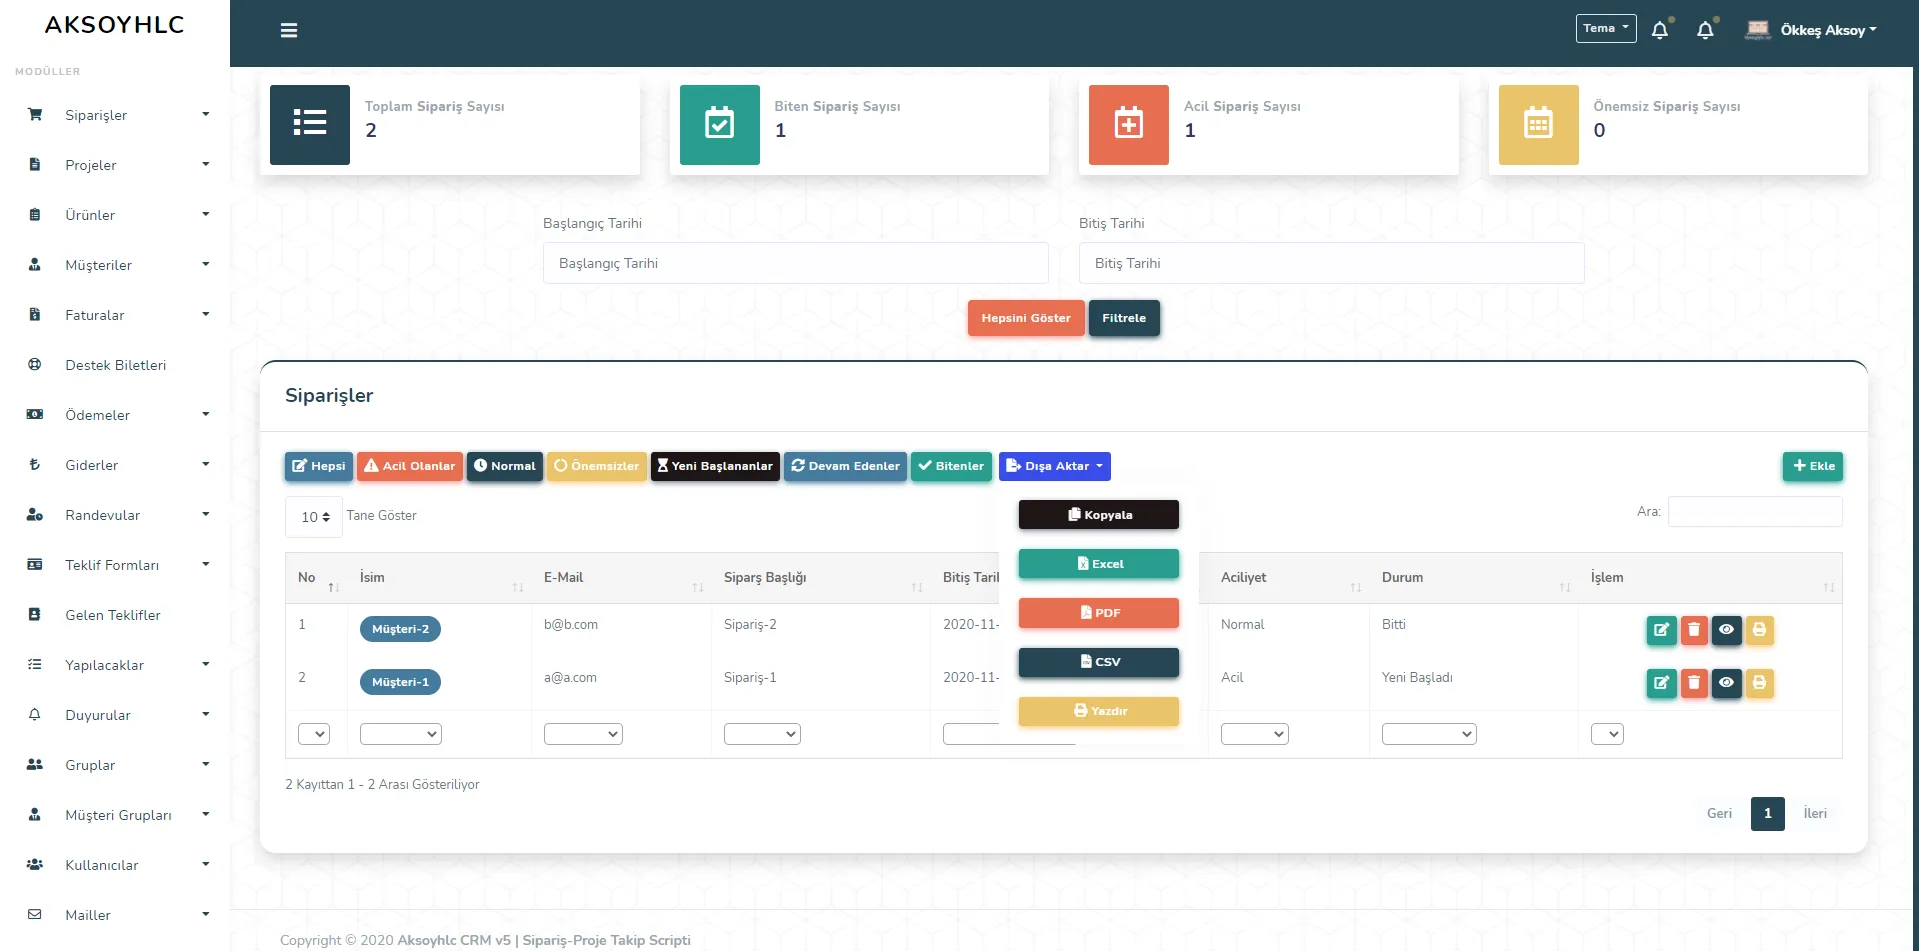Image resolution: width=1919 pixels, height=951 pixels.
Task: Add a new order with Ekle
Action: [x=1813, y=466]
